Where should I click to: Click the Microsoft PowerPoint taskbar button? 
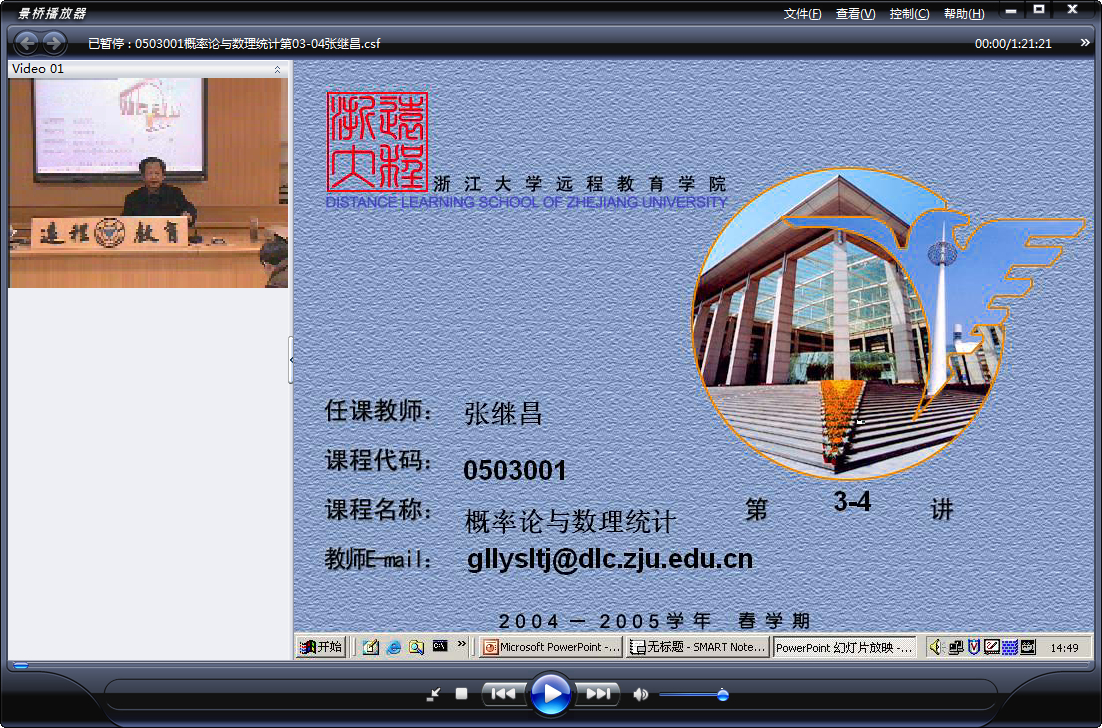pyautogui.click(x=552, y=647)
